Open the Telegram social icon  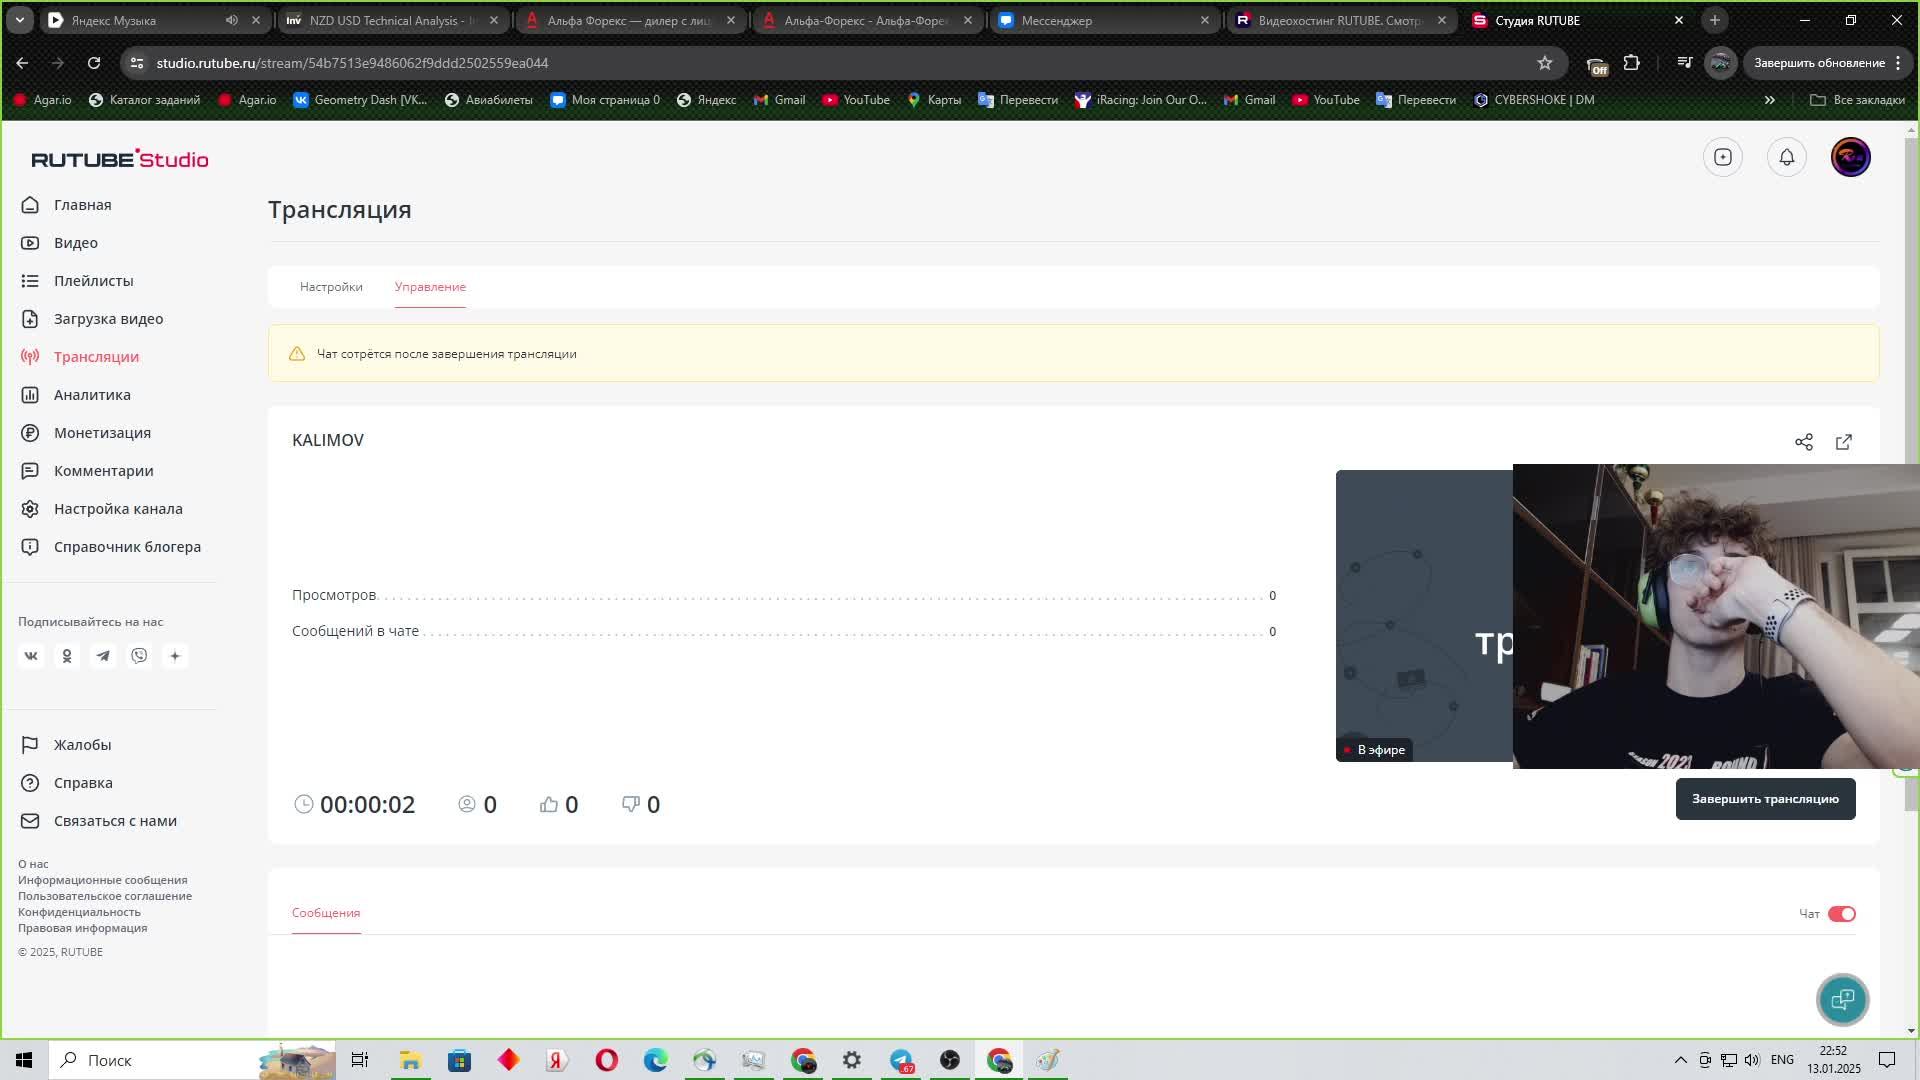click(x=103, y=656)
